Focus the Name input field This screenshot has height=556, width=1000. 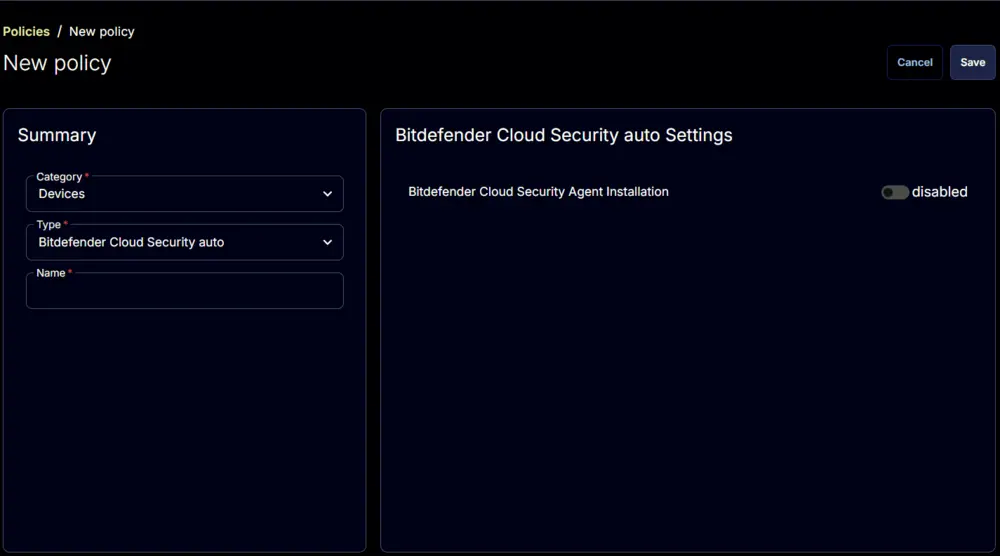point(185,291)
